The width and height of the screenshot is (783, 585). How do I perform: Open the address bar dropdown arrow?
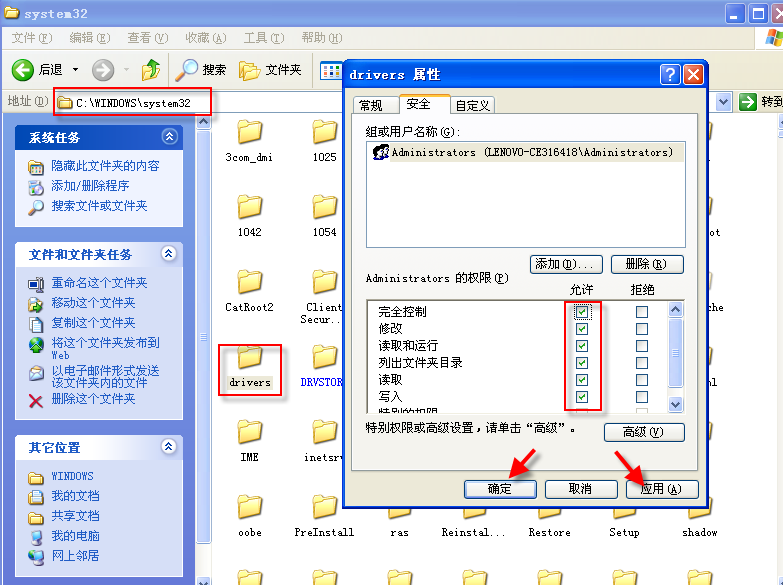723,102
